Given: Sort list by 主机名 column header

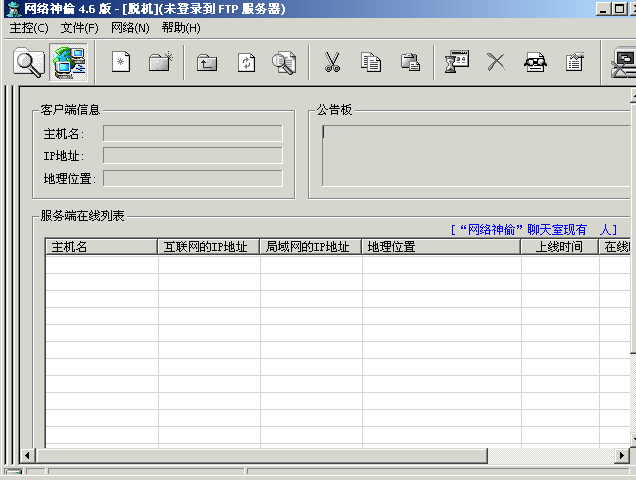Looking at the screenshot, I should tap(101, 247).
